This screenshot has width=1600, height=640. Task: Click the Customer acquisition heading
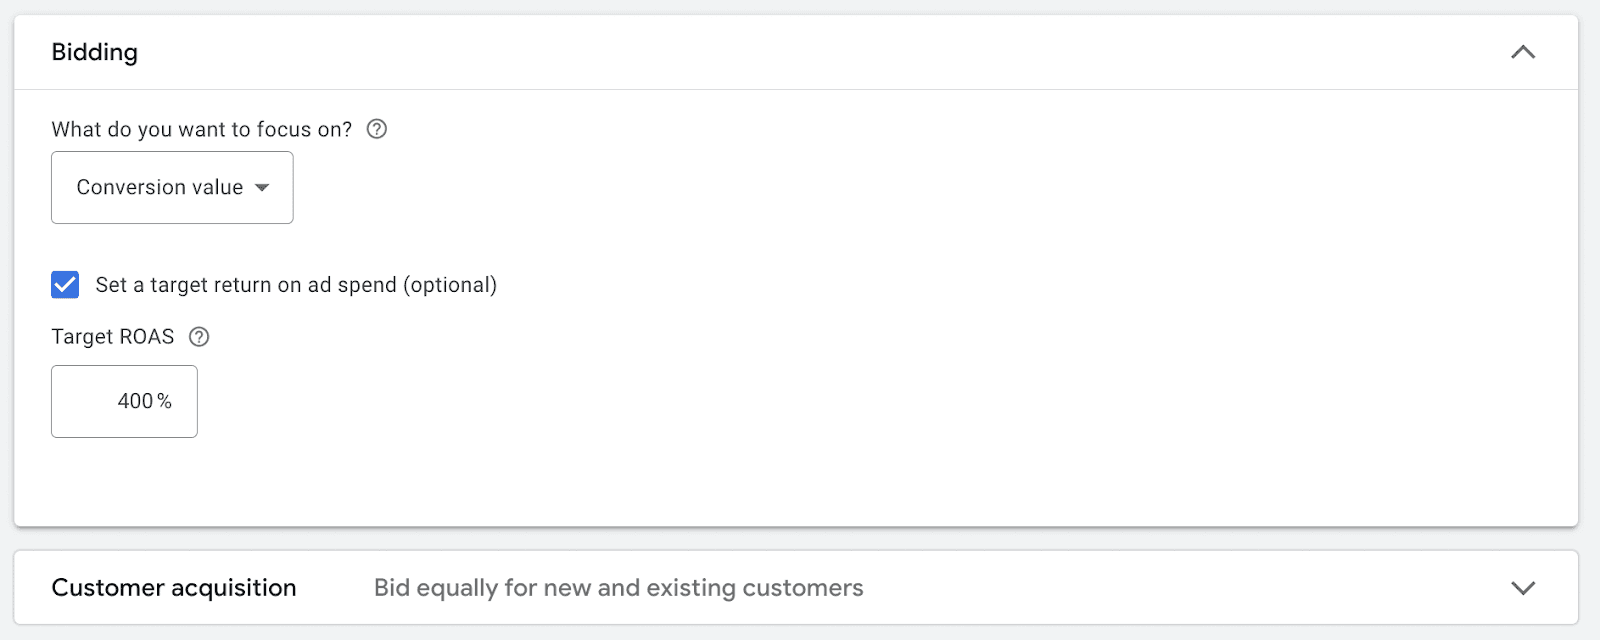point(174,588)
